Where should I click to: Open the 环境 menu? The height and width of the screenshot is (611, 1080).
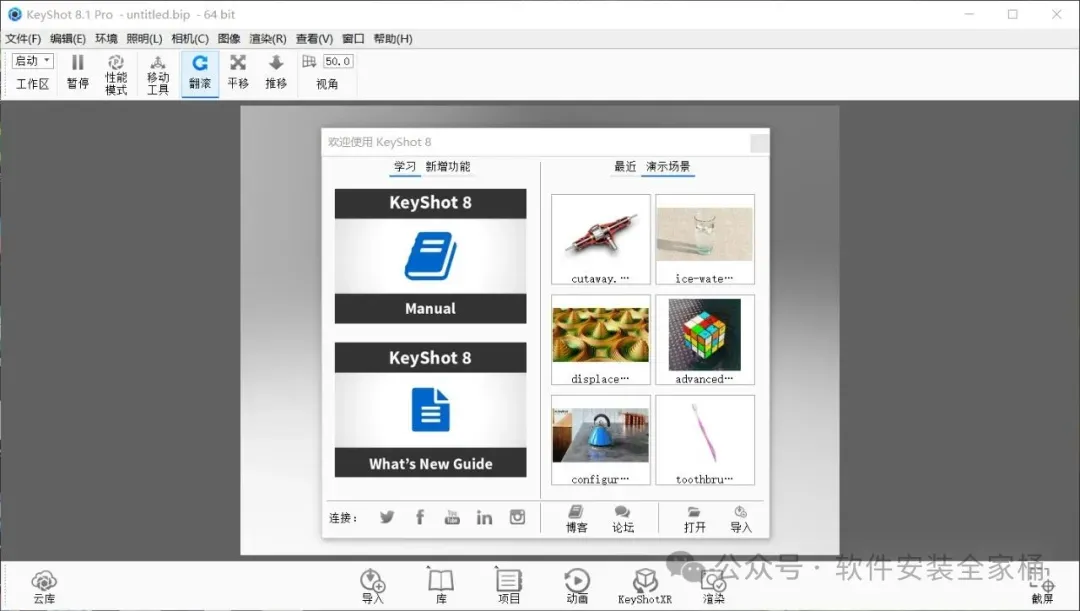click(106, 39)
